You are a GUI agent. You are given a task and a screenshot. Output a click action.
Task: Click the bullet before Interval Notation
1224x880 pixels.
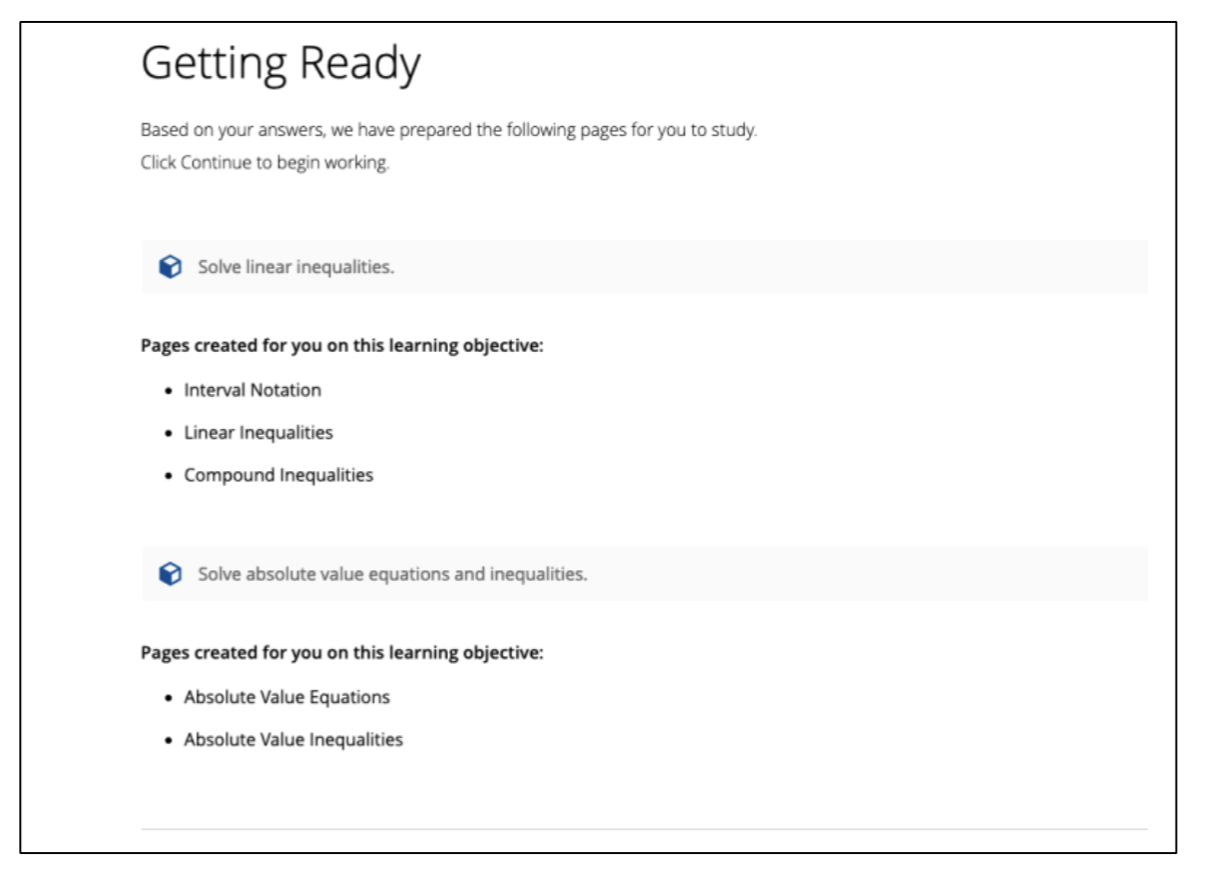coord(170,391)
